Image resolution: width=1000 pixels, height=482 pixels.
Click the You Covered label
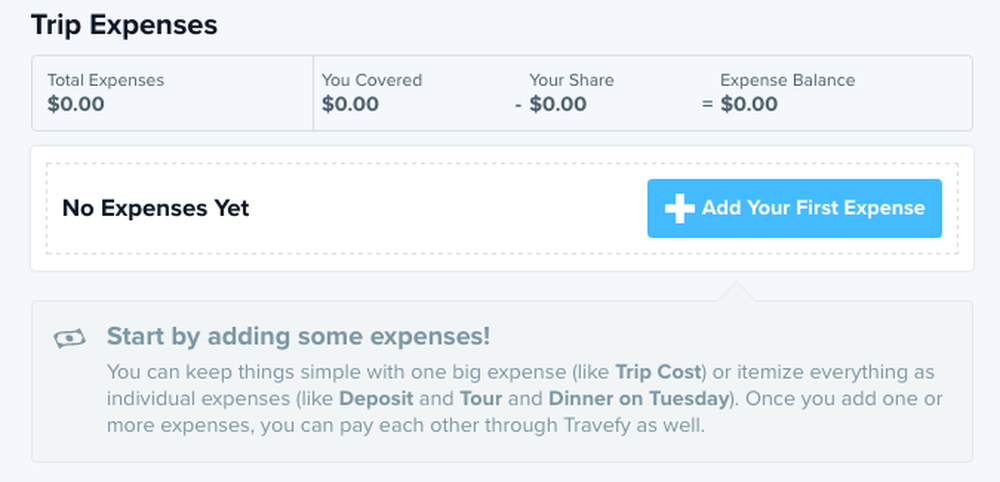(372, 80)
